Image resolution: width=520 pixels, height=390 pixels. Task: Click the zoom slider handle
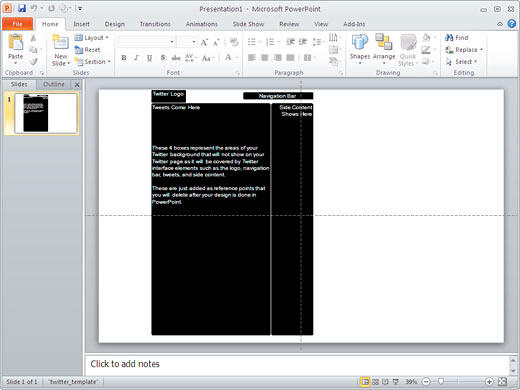point(441,382)
